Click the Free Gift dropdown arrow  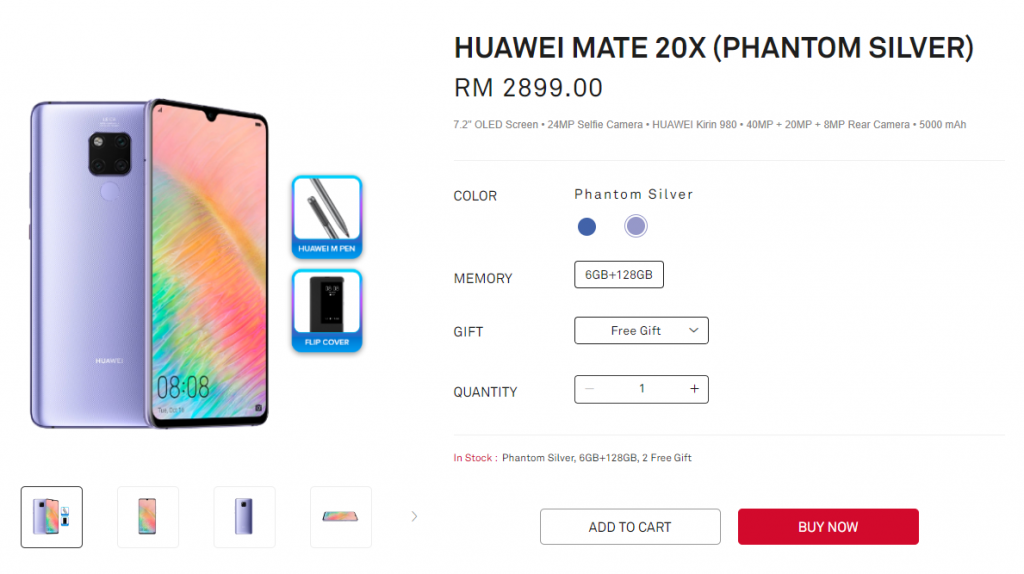click(x=694, y=330)
